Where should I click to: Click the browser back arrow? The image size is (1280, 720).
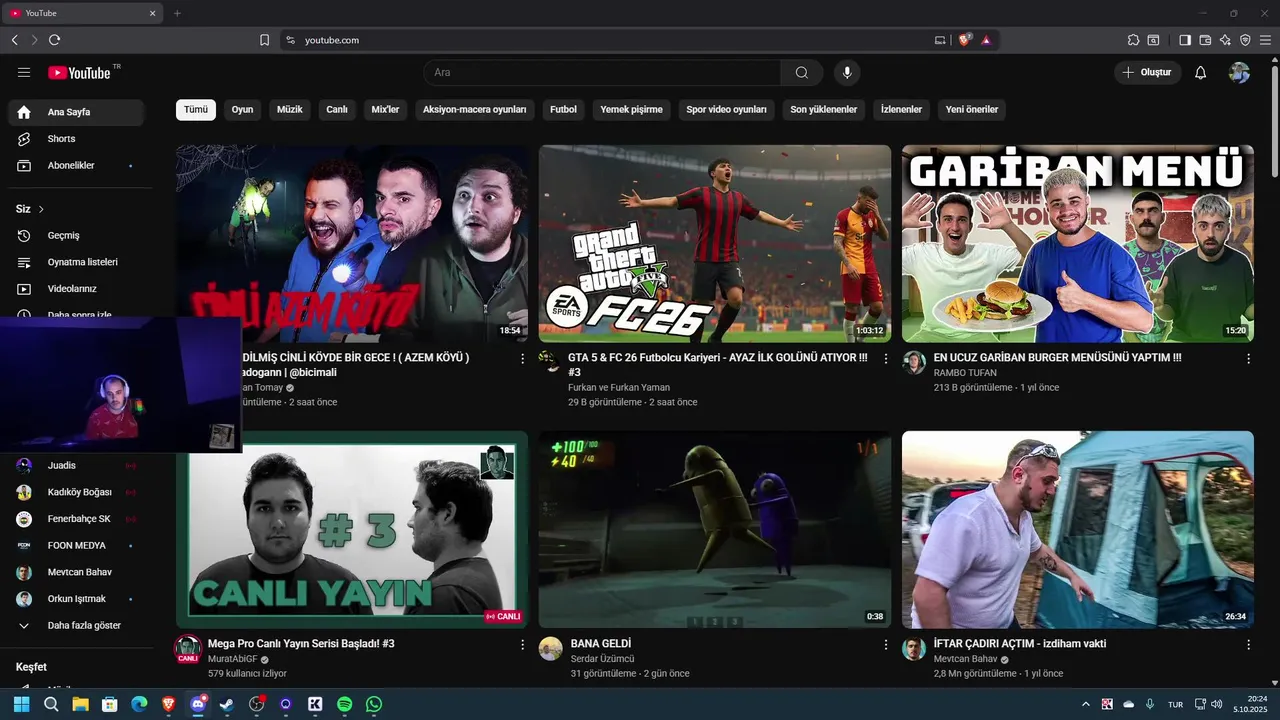tap(14, 40)
